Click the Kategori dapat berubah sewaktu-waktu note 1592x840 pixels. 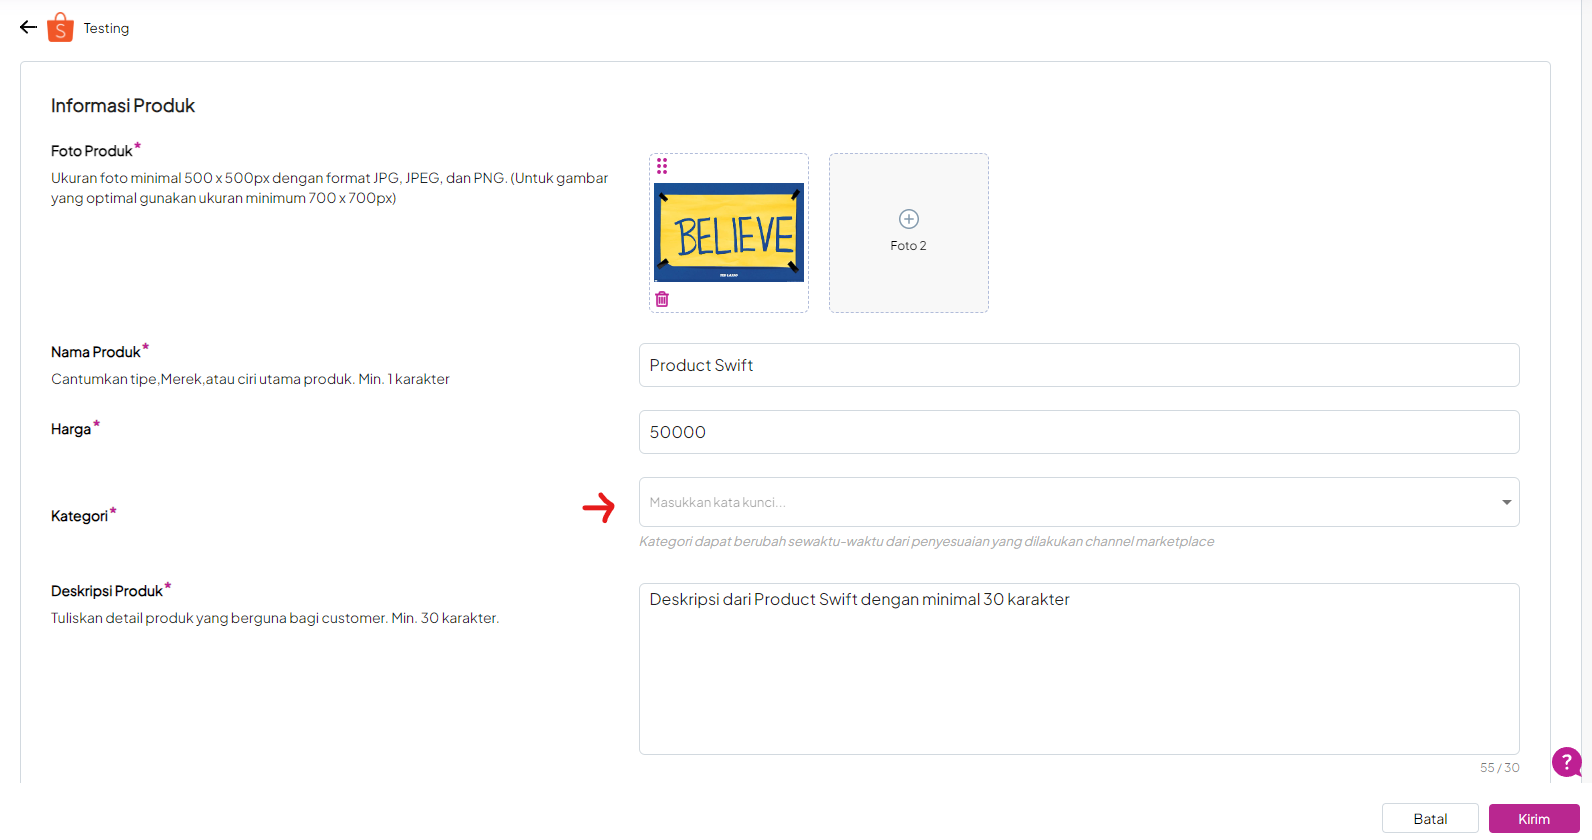pos(927,541)
